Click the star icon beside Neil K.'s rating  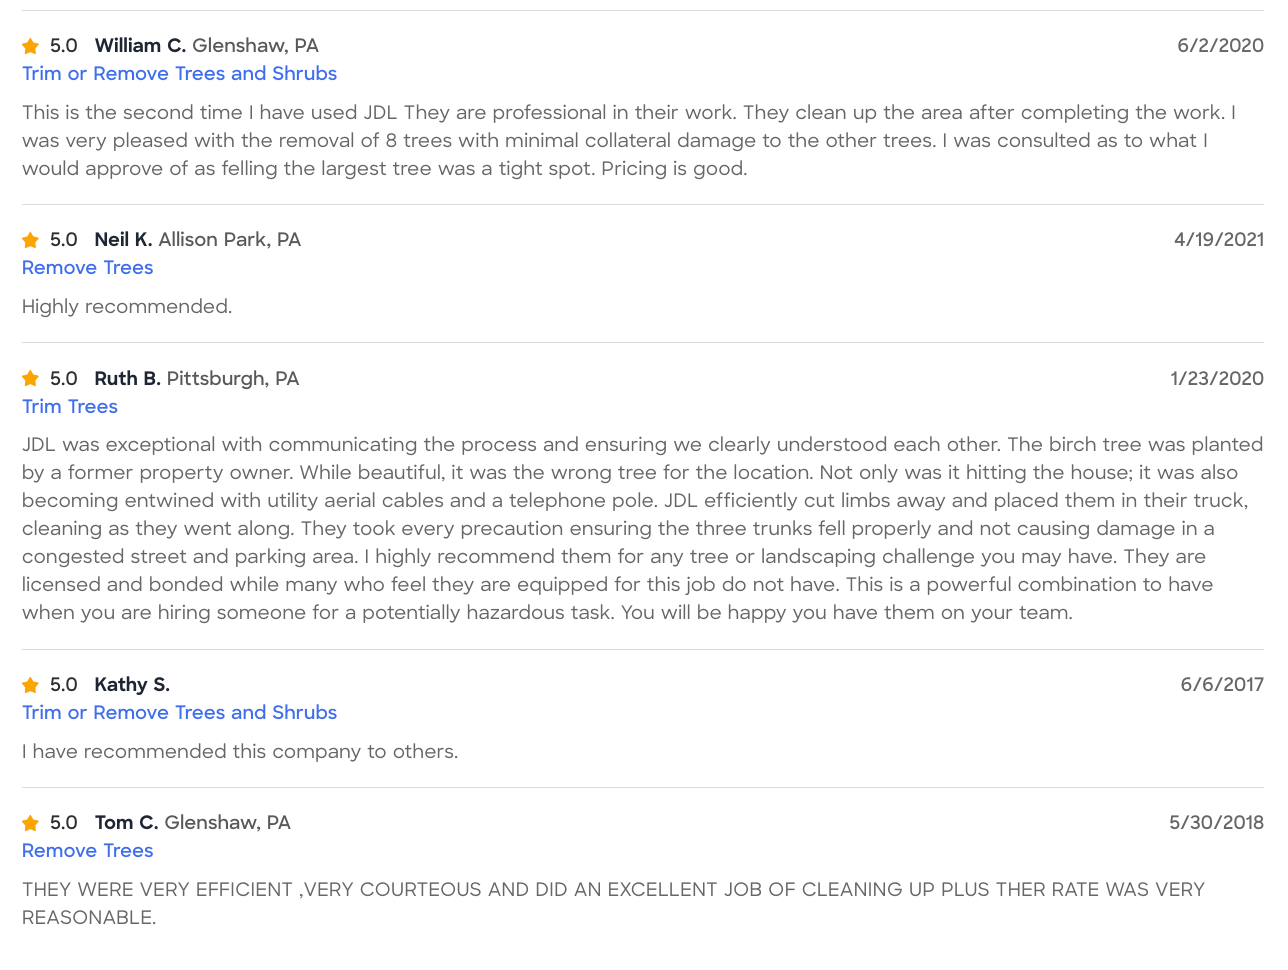pos(30,240)
